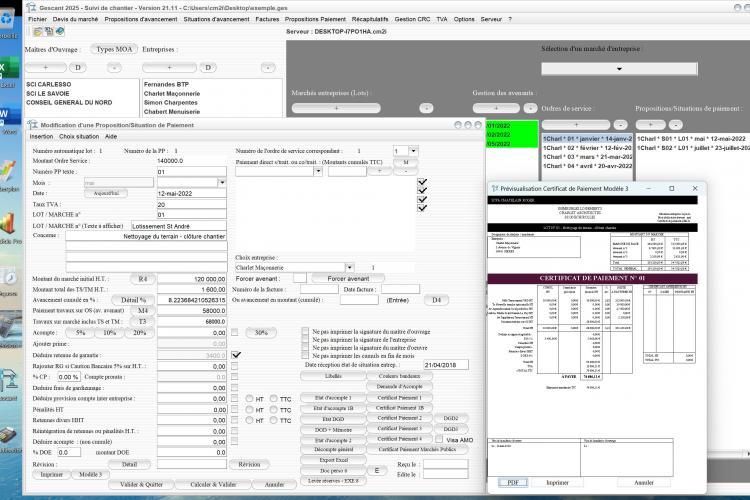Click Aujourd'hui date button

[106, 193]
